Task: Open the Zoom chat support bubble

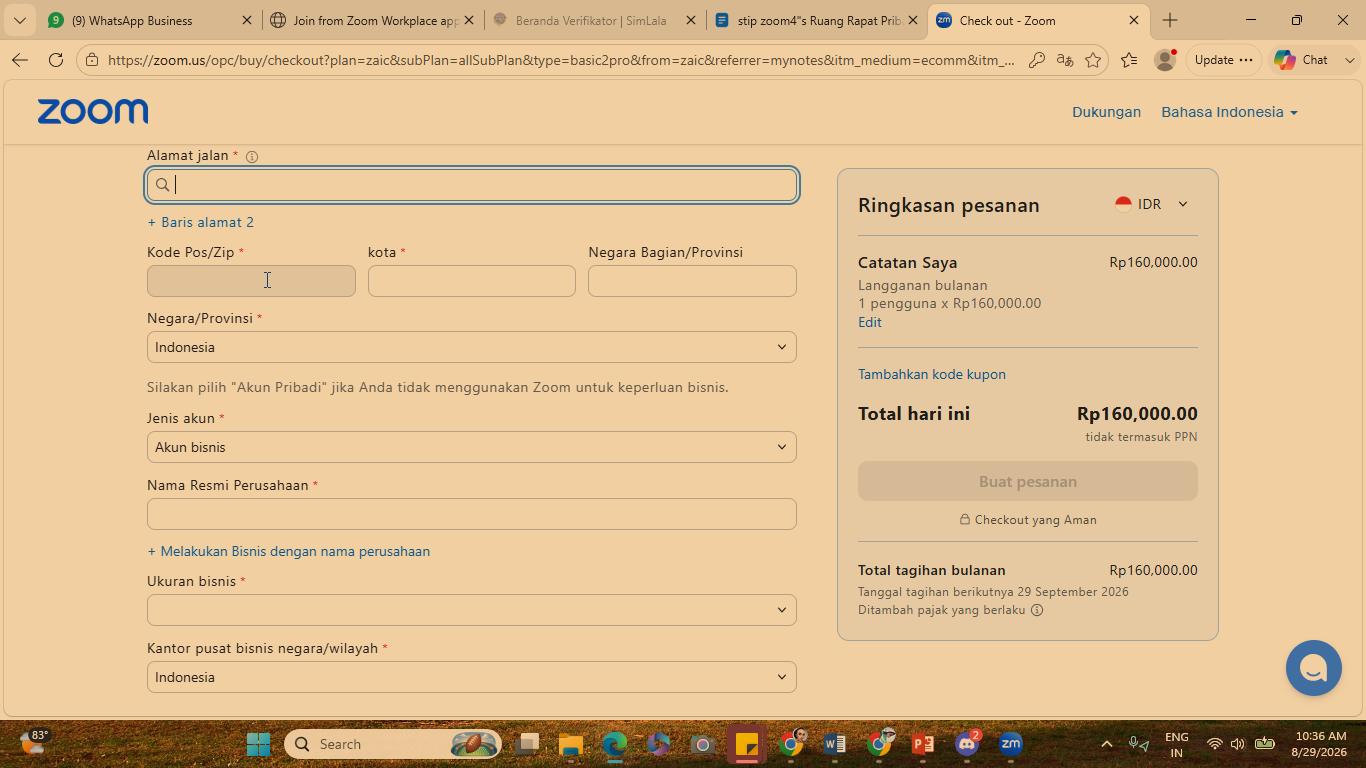Action: (1313, 668)
